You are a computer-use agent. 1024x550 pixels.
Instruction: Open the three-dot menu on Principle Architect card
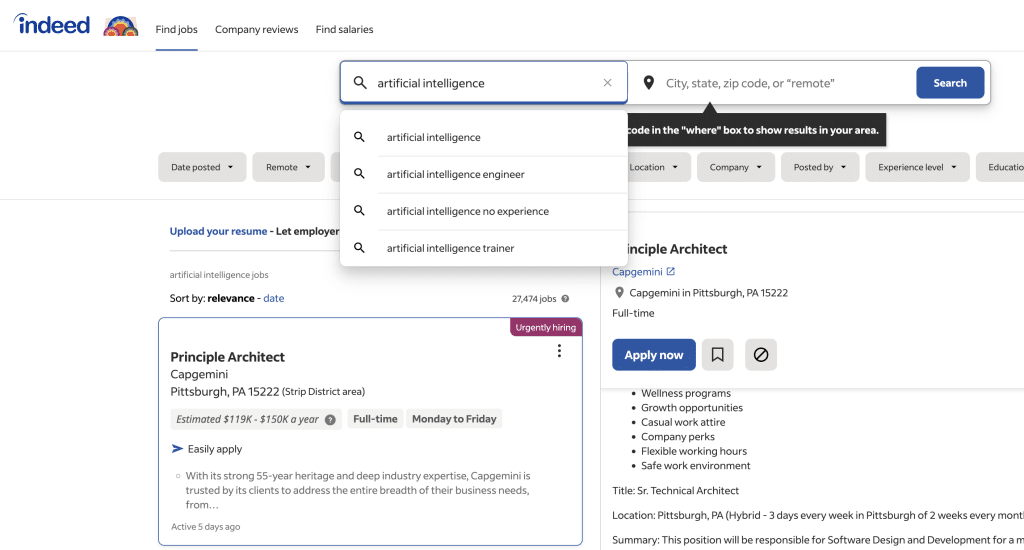coord(559,351)
